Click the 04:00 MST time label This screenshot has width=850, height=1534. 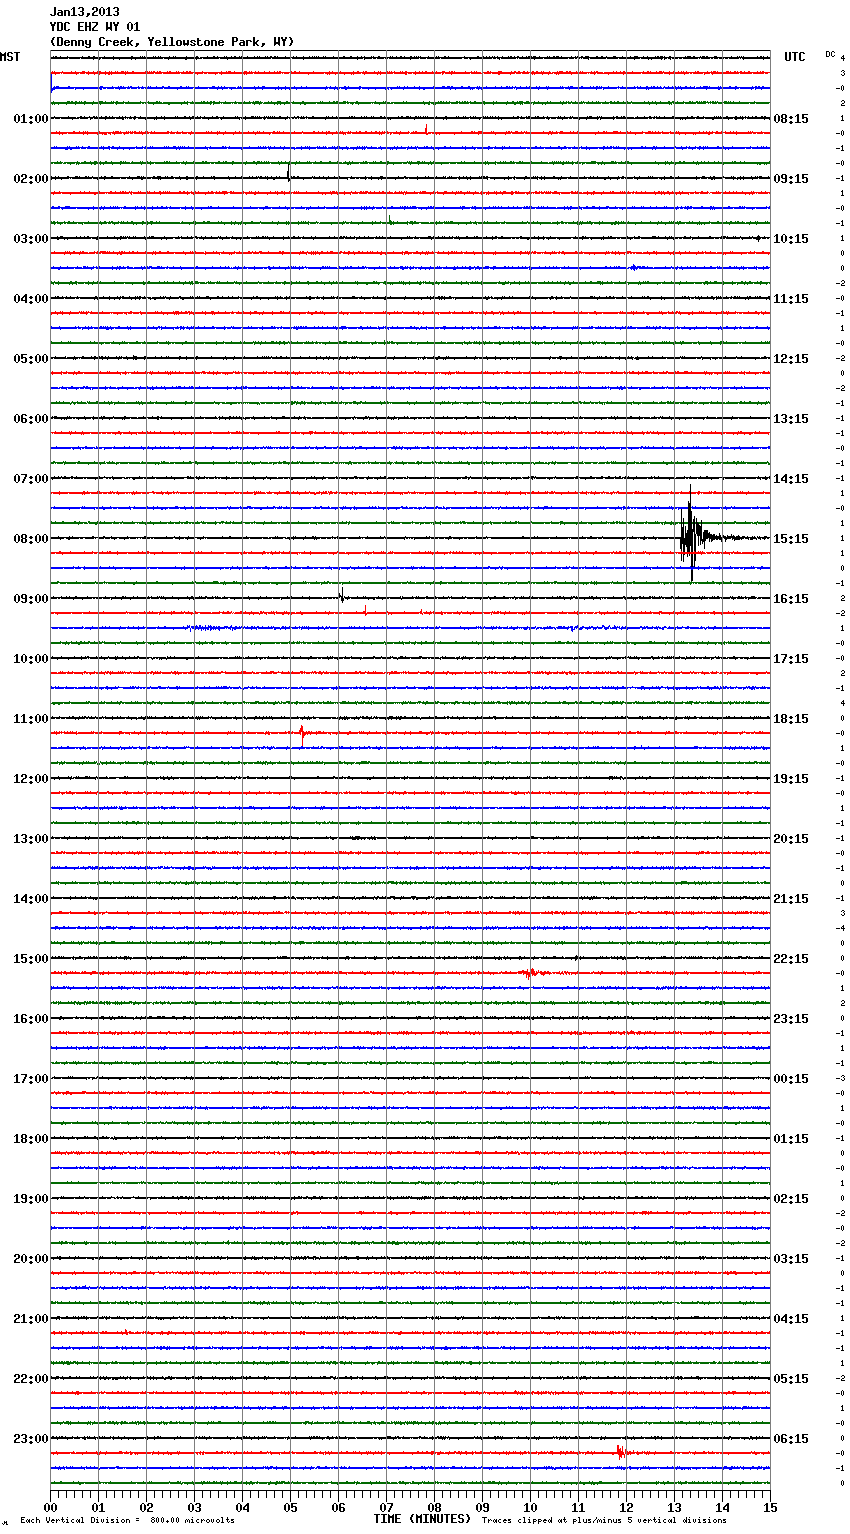(x=31, y=299)
